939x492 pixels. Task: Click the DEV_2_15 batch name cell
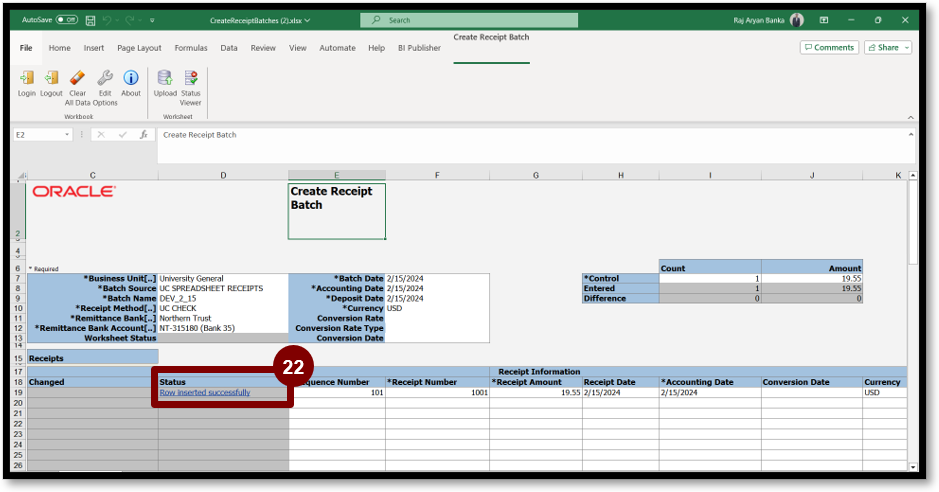[223, 298]
